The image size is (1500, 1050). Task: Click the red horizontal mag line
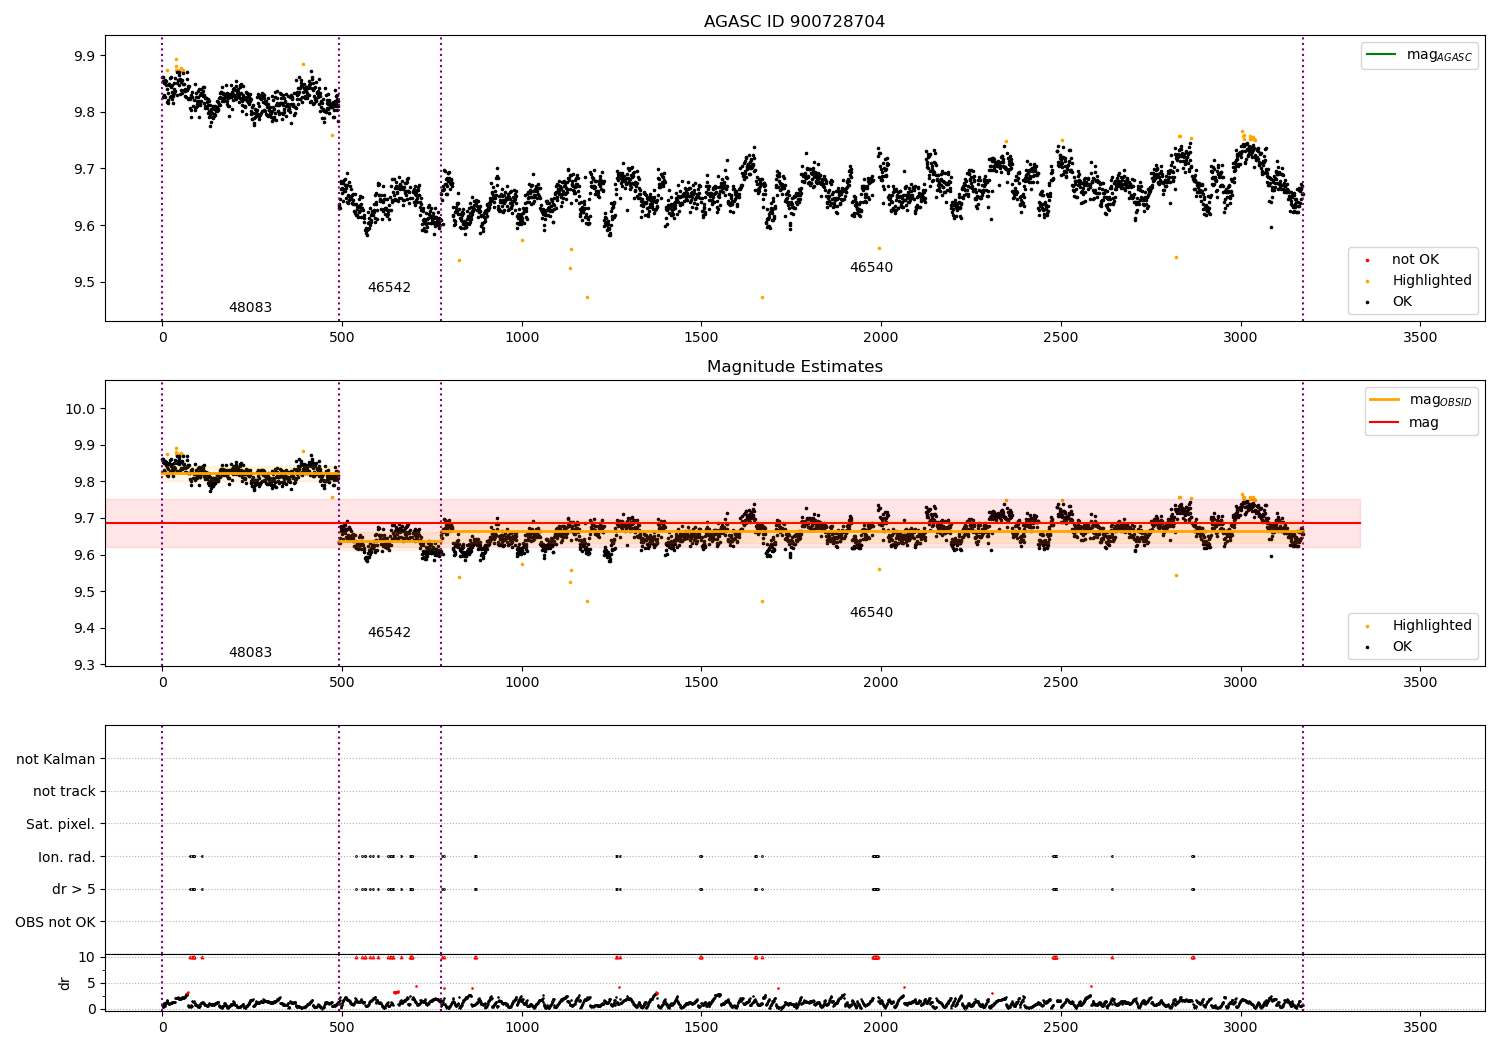[x=732, y=523]
